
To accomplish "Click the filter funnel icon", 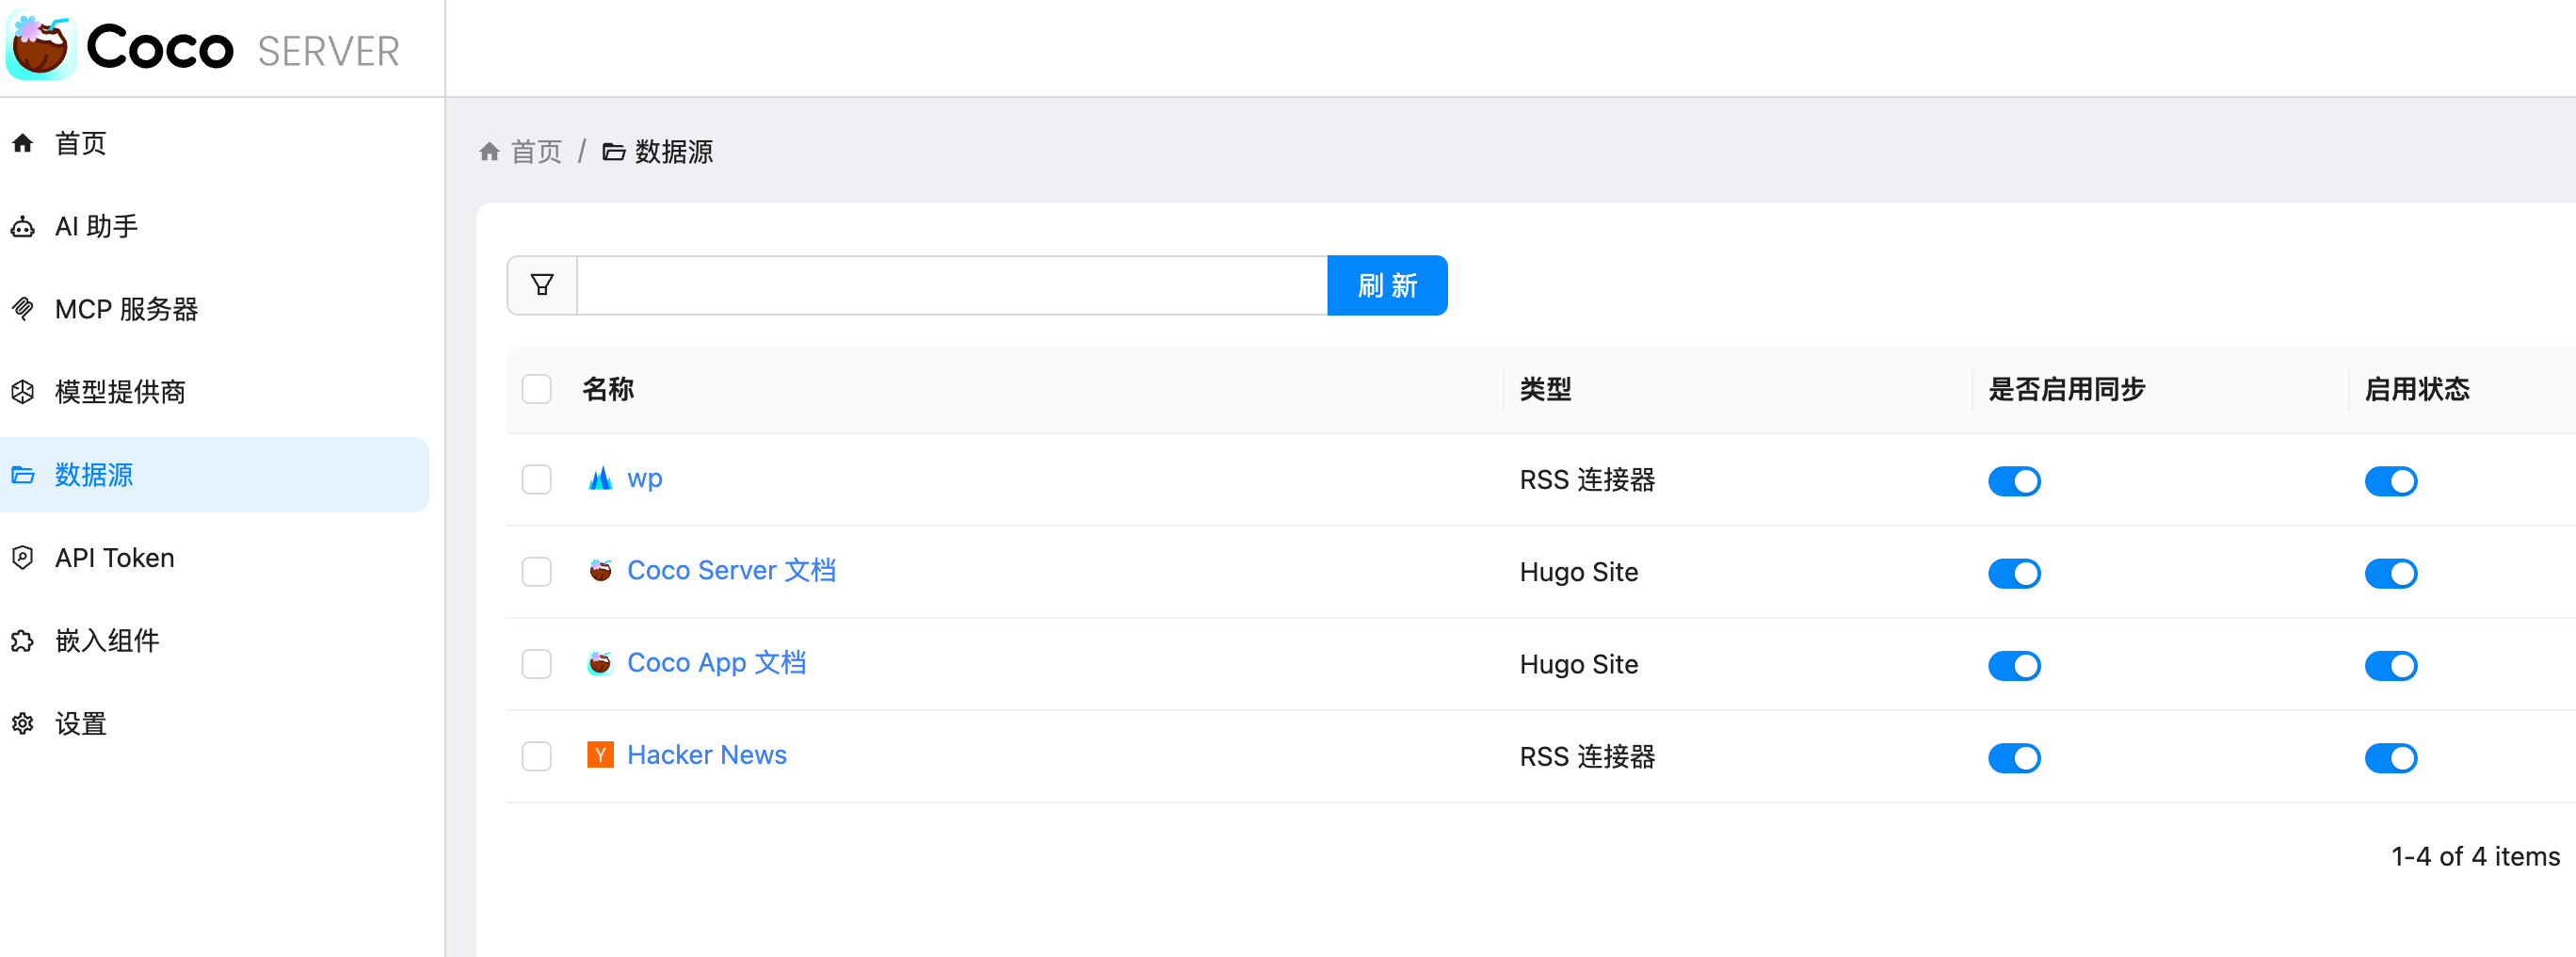I will (542, 285).
